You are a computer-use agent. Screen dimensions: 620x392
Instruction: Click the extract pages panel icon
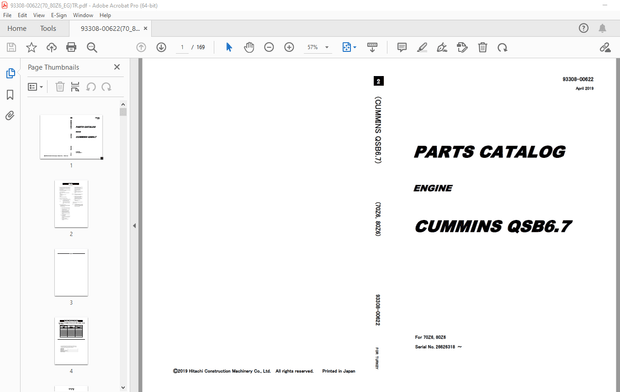point(75,87)
